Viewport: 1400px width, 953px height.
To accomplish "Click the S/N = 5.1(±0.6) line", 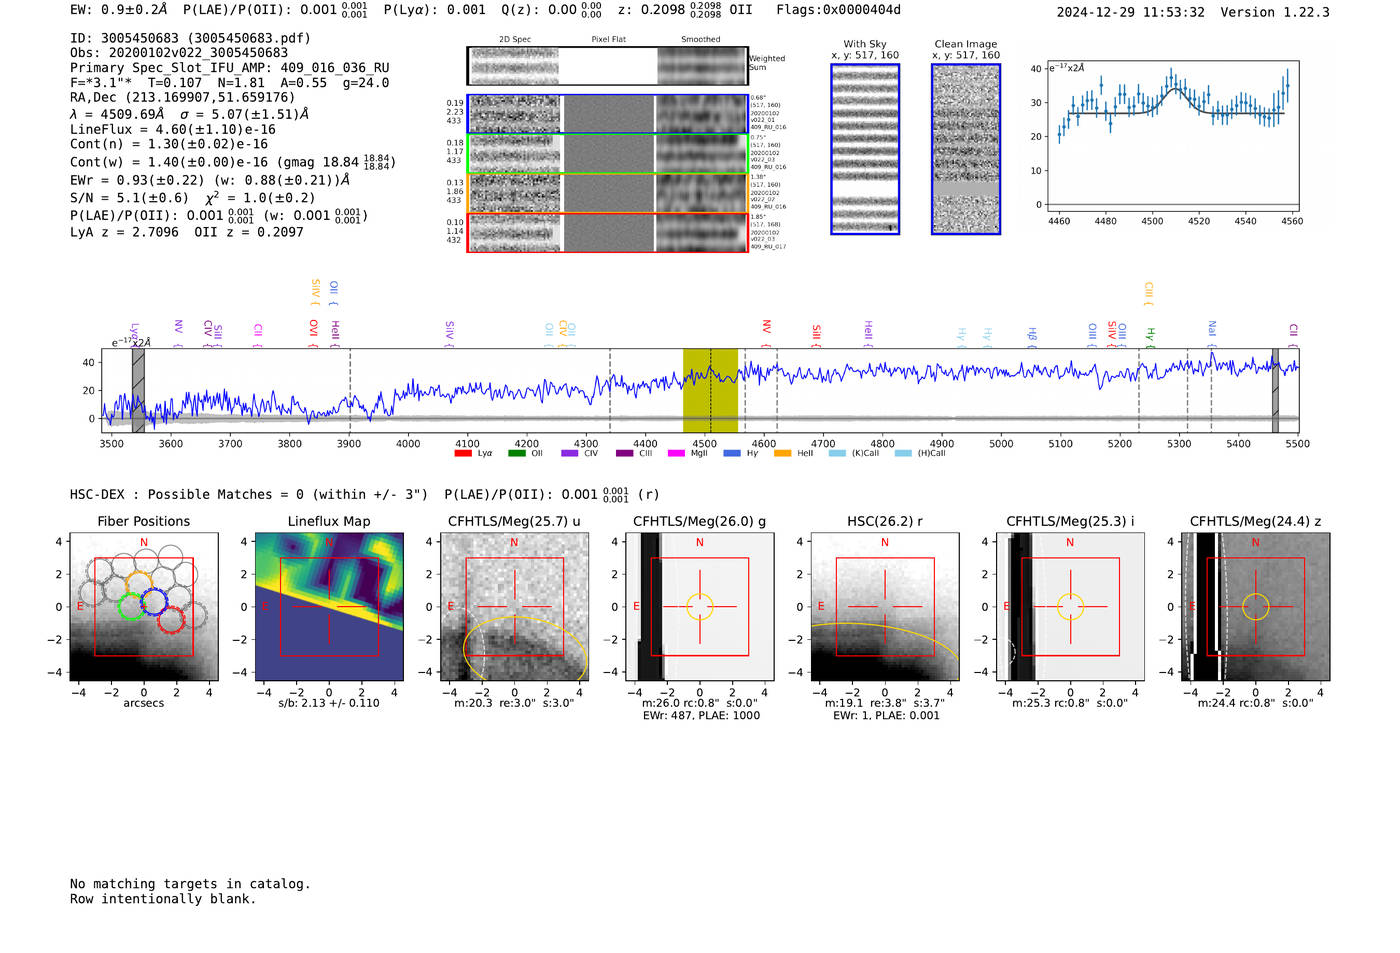I will click(x=193, y=198).
